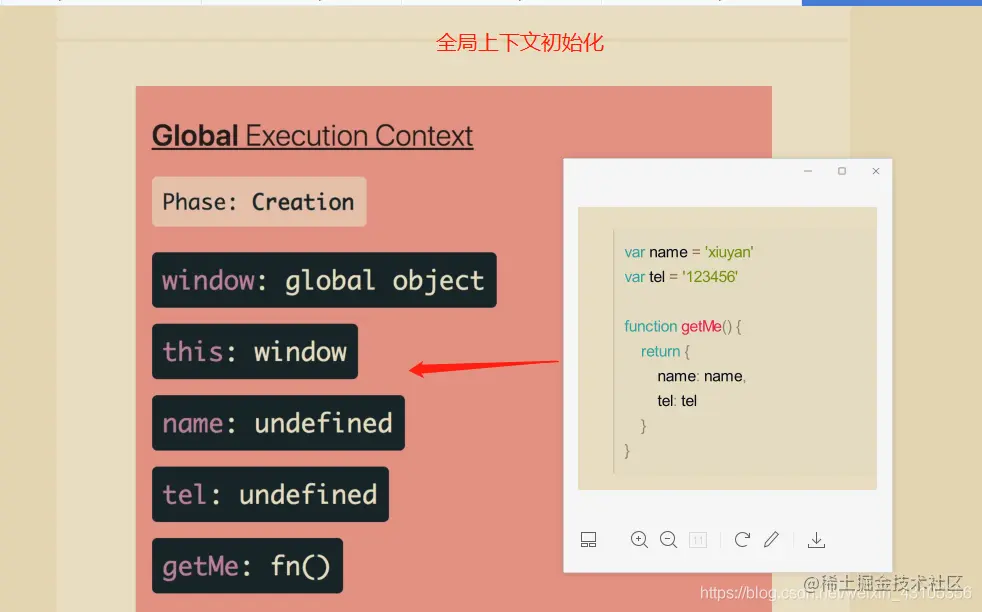The width and height of the screenshot is (982, 612).
Task: Click the 'this: window' block
Action: click(255, 351)
